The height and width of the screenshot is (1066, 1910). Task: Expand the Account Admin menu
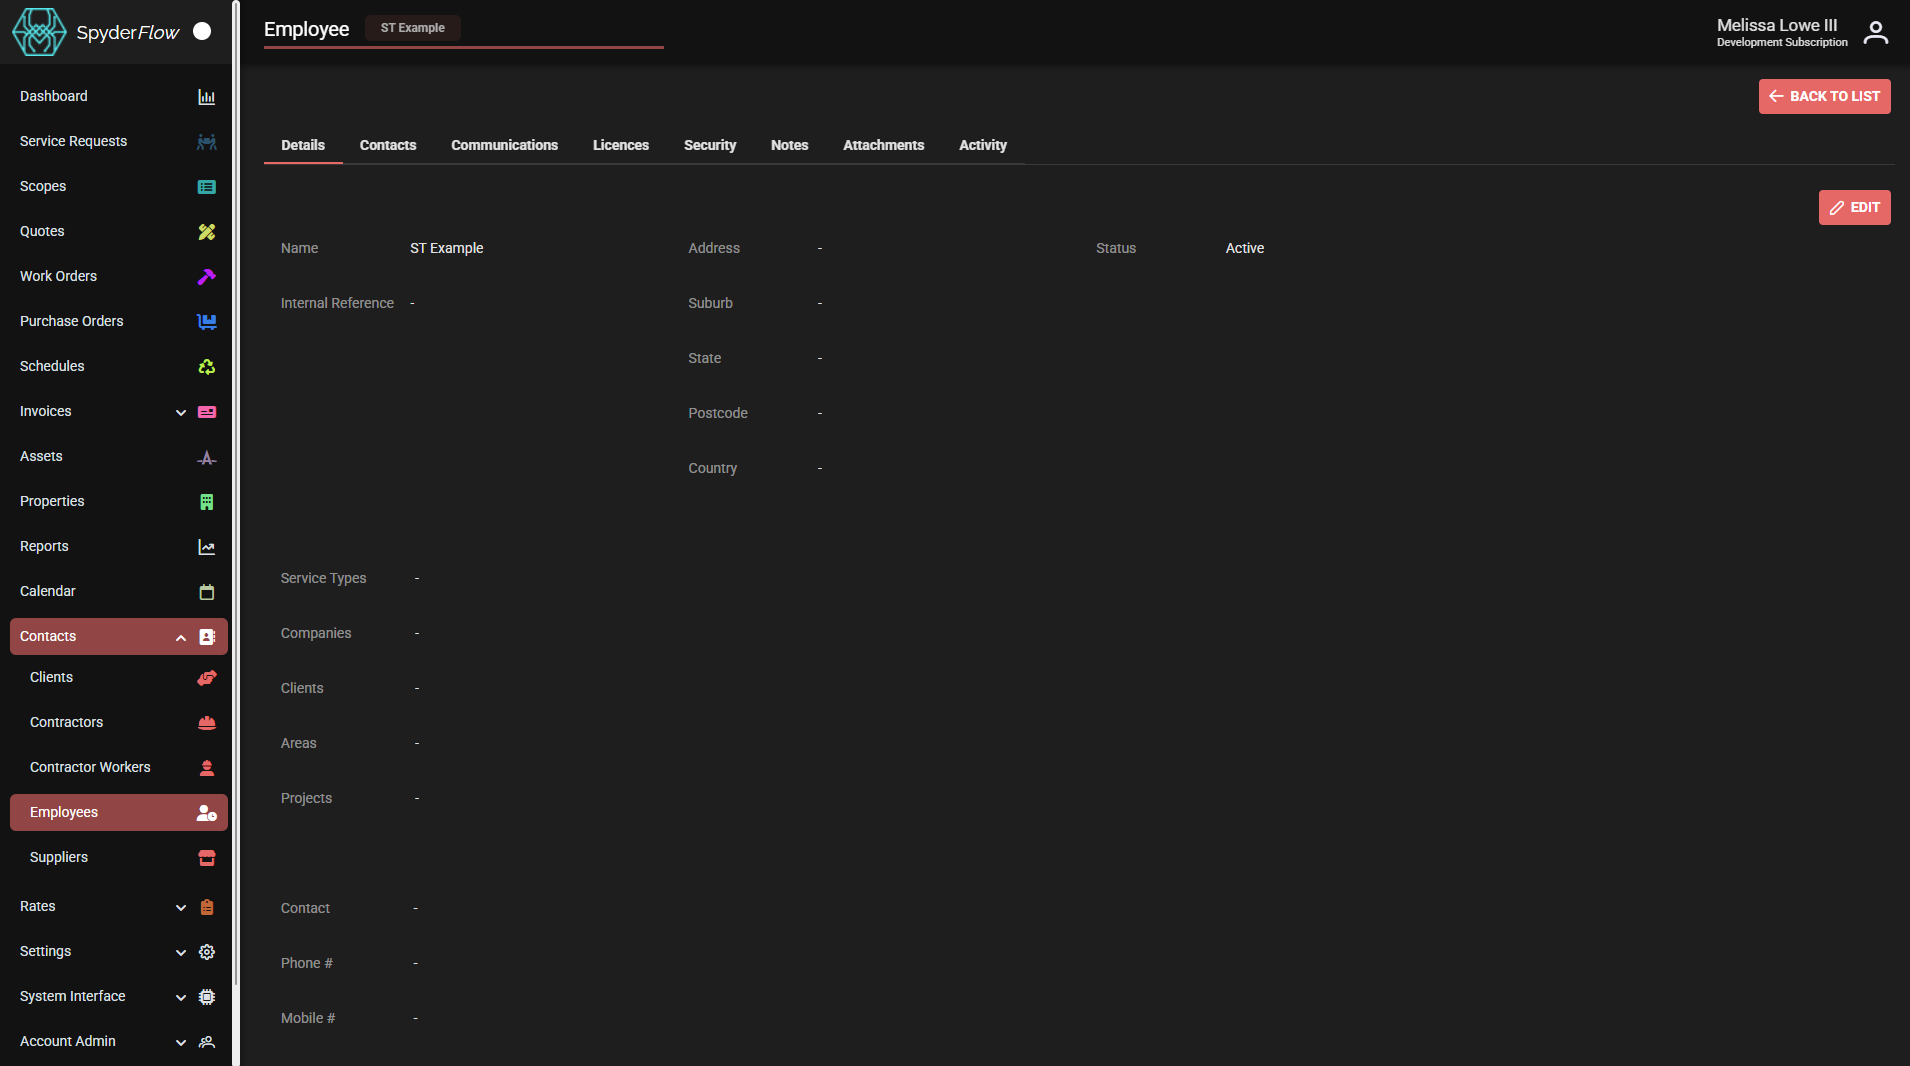click(181, 1042)
